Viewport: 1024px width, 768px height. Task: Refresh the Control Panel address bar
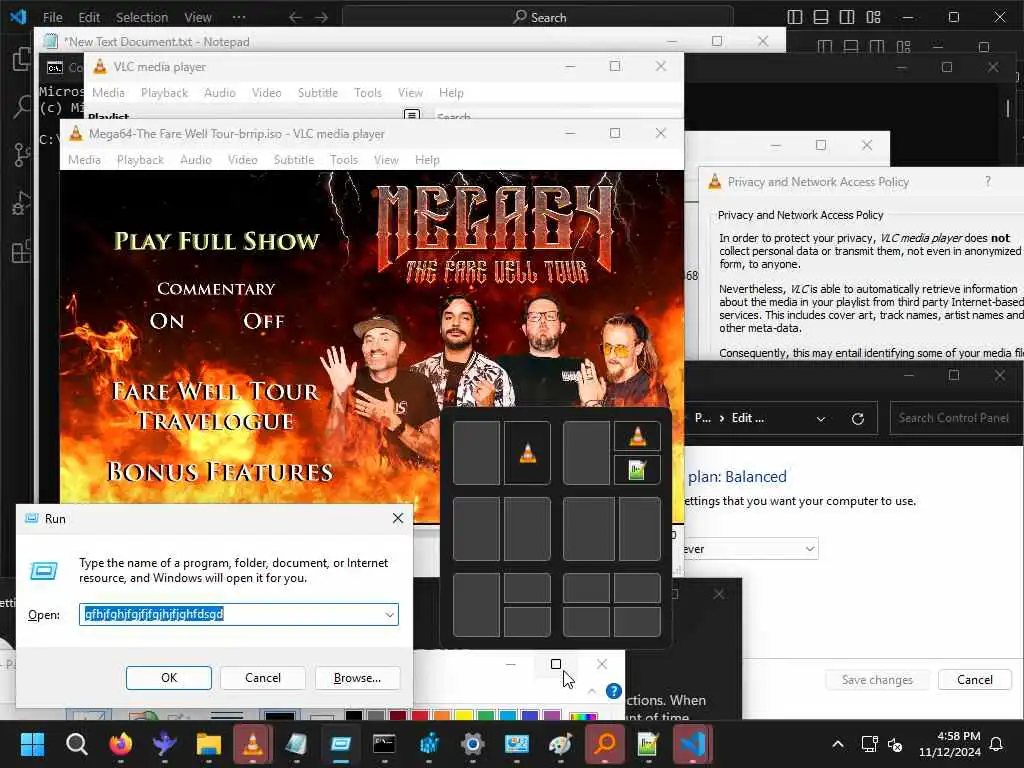coord(857,419)
